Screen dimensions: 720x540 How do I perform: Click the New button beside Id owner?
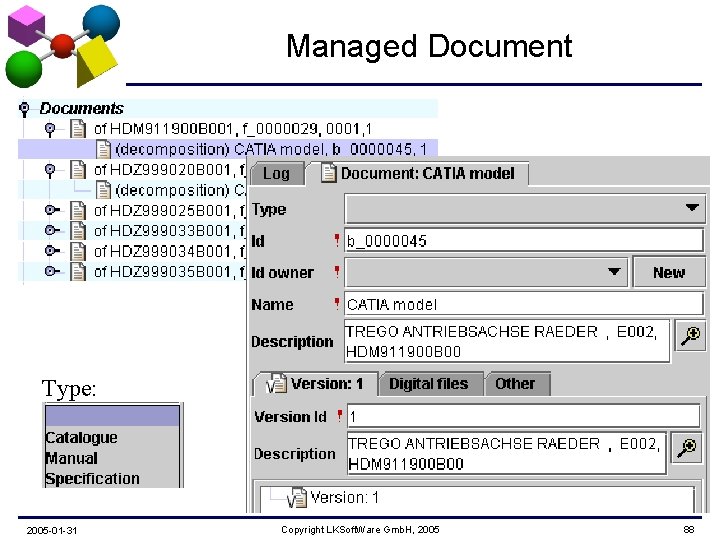669,272
